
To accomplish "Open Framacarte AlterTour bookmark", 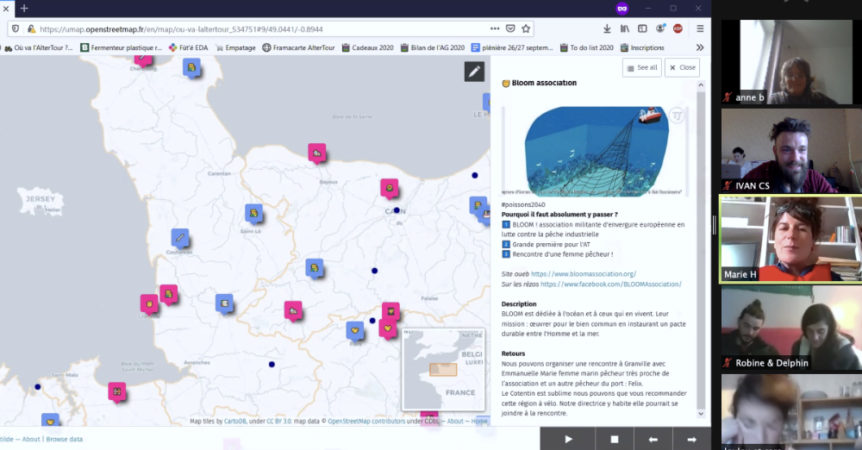I will (299, 48).
